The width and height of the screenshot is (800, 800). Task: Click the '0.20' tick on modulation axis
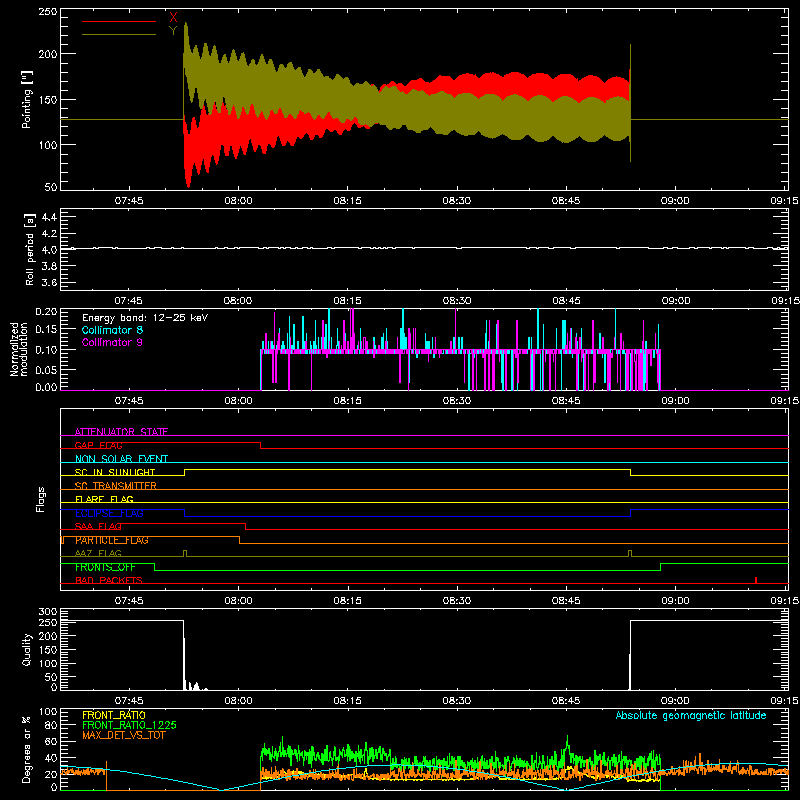46,311
